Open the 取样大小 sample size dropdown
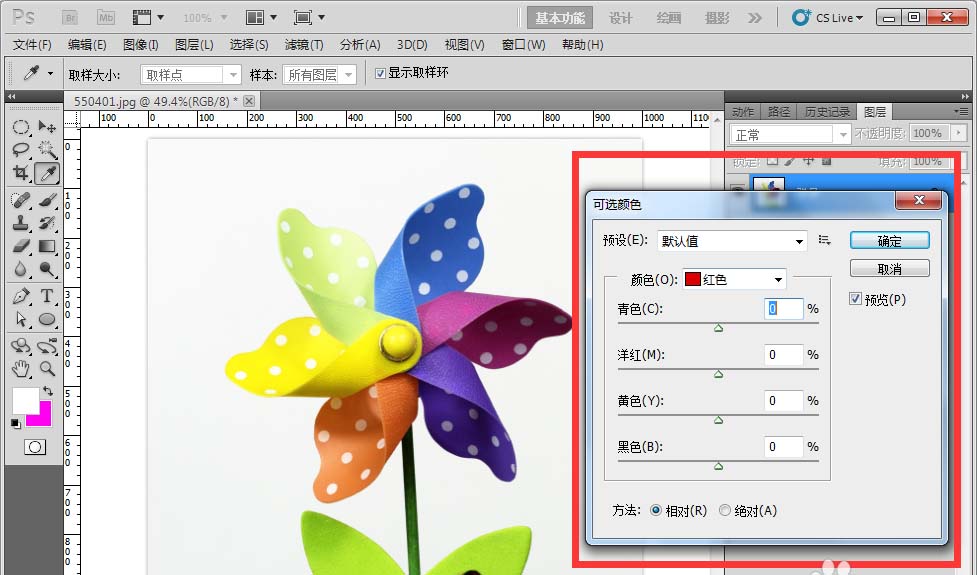977x575 pixels. coord(190,74)
